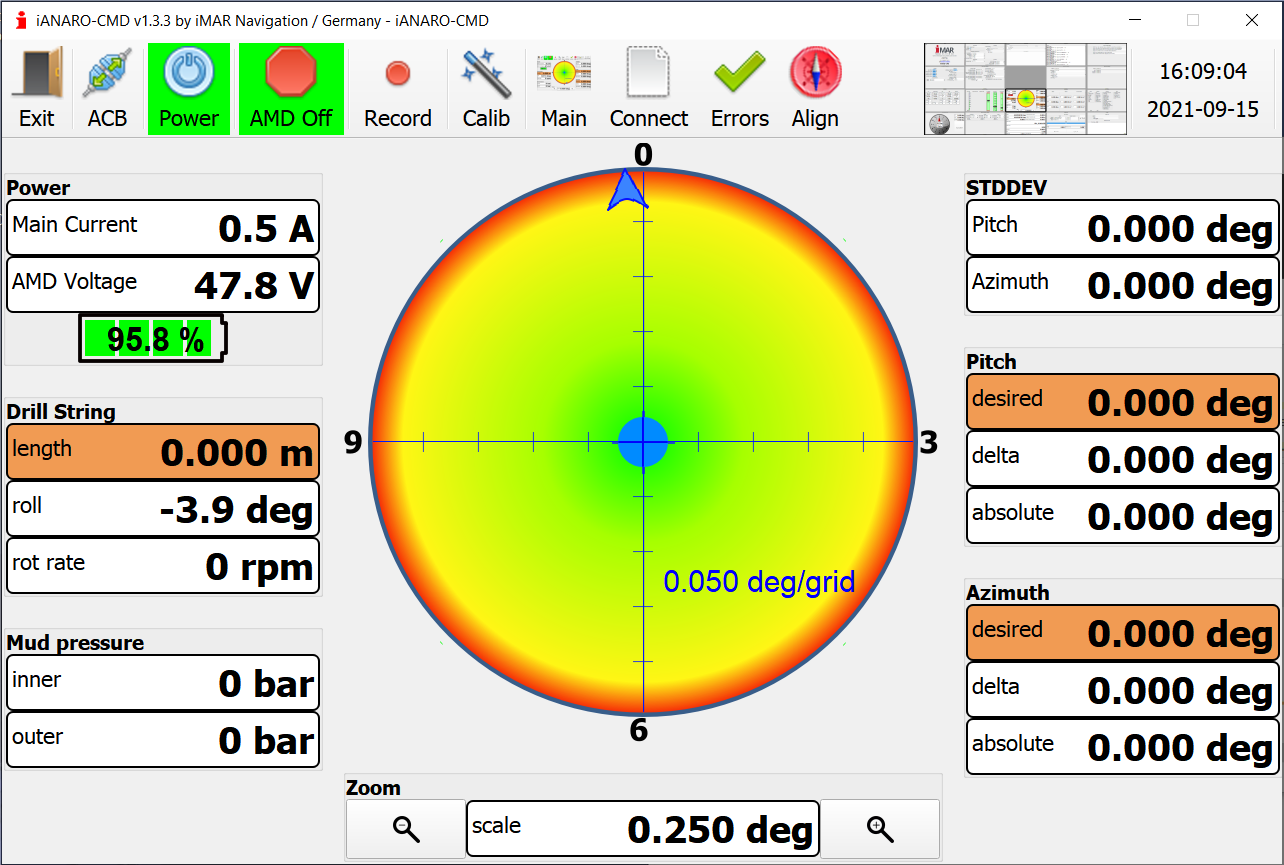
Task: Select the screen overview thumbnail grid
Action: [x=1025, y=89]
